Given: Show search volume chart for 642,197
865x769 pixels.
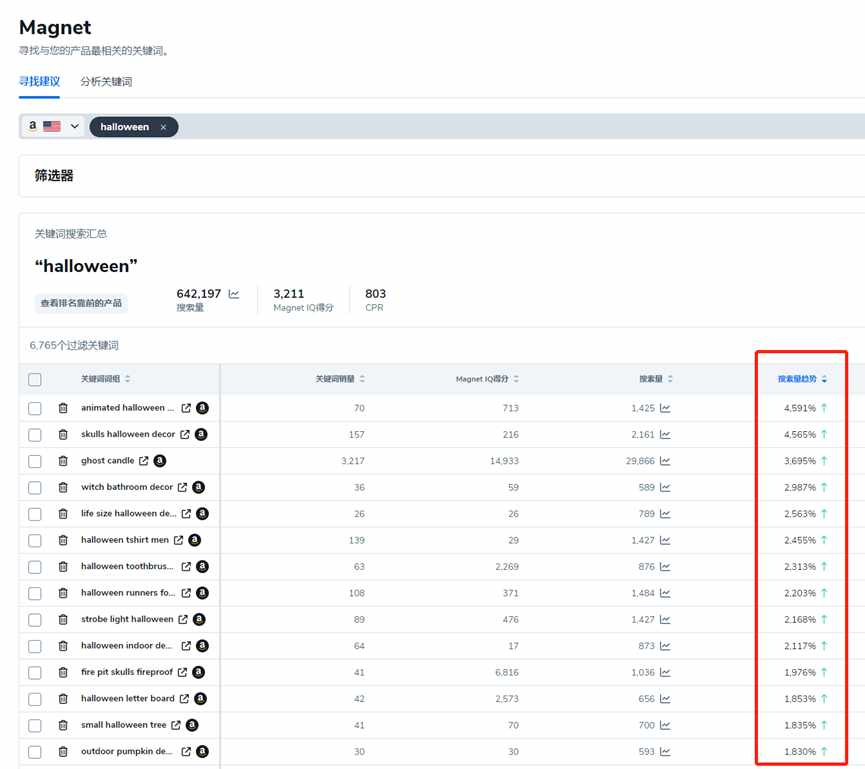Looking at the screenshot, I should 234,294.
